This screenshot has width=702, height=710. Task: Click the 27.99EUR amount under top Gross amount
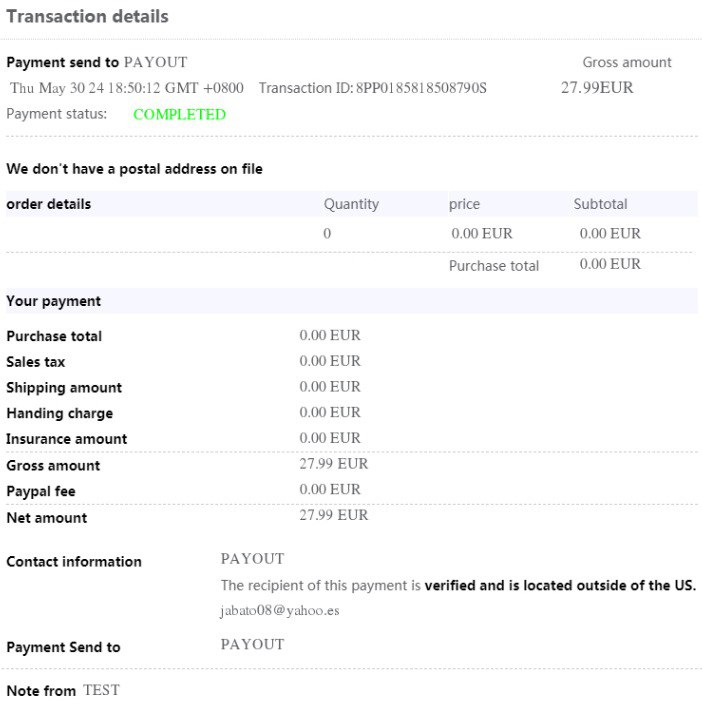(x=597, y=88)
